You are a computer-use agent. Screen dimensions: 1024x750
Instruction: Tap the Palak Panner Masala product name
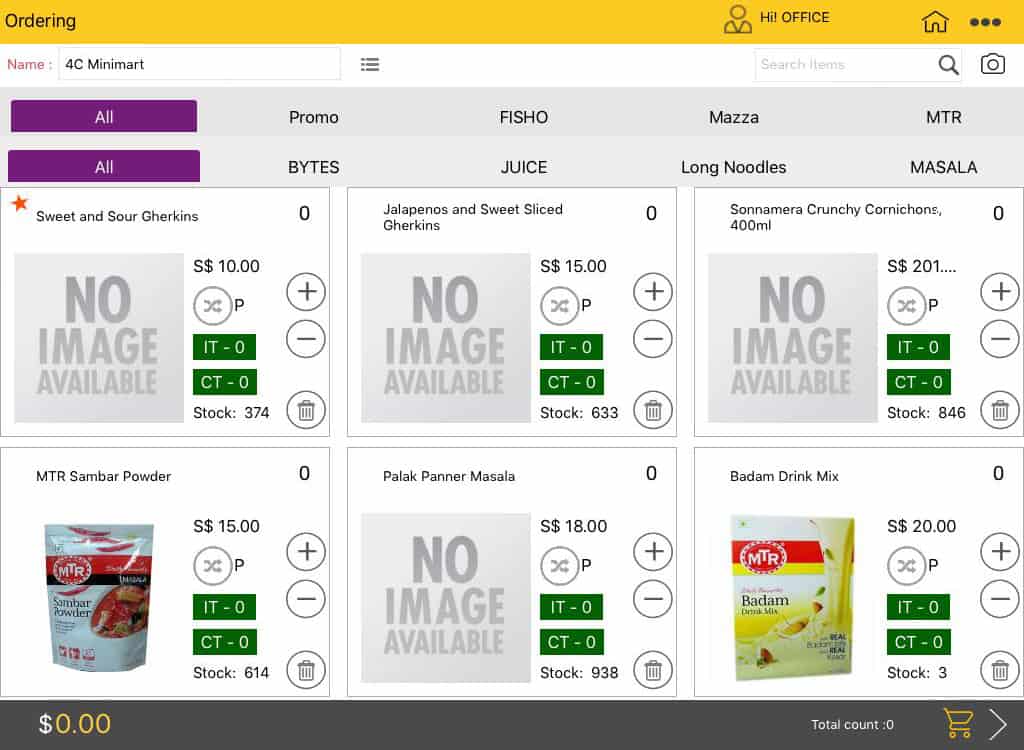(449, 476)
